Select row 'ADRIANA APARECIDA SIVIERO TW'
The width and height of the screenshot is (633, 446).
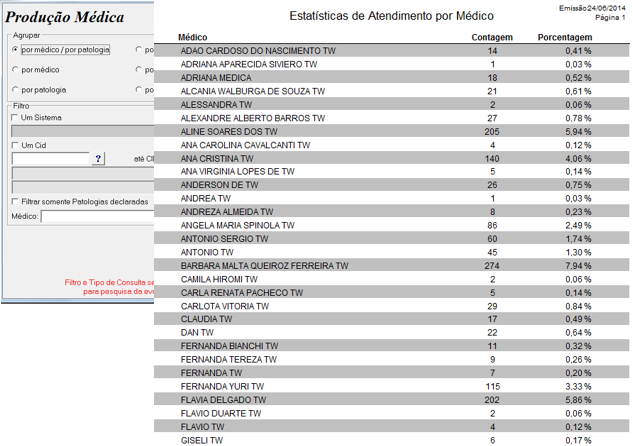click(x=391, y=64)
